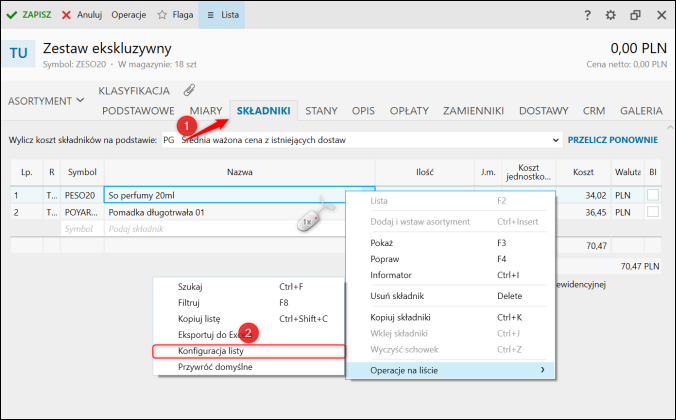
Task: Click the Koszt jednostkowy column header
Action: click(x=529, y=172)
